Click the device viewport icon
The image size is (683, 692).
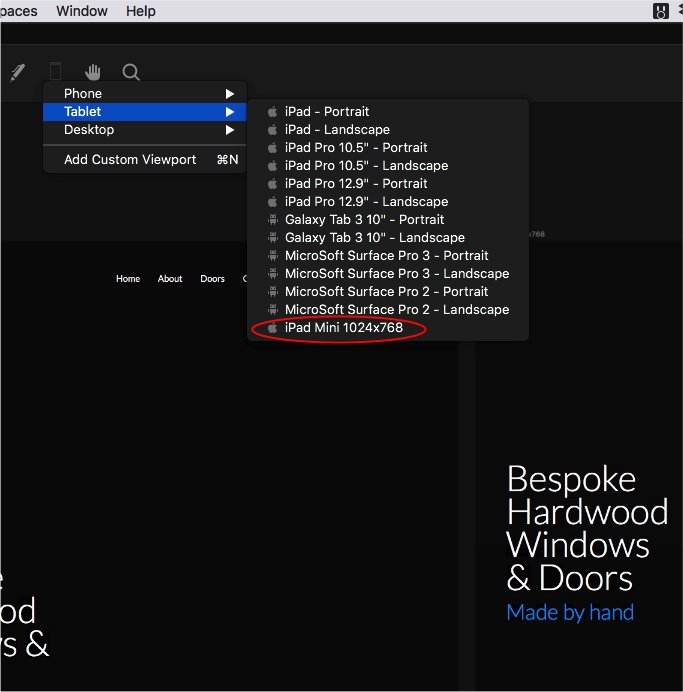point(55,71)
